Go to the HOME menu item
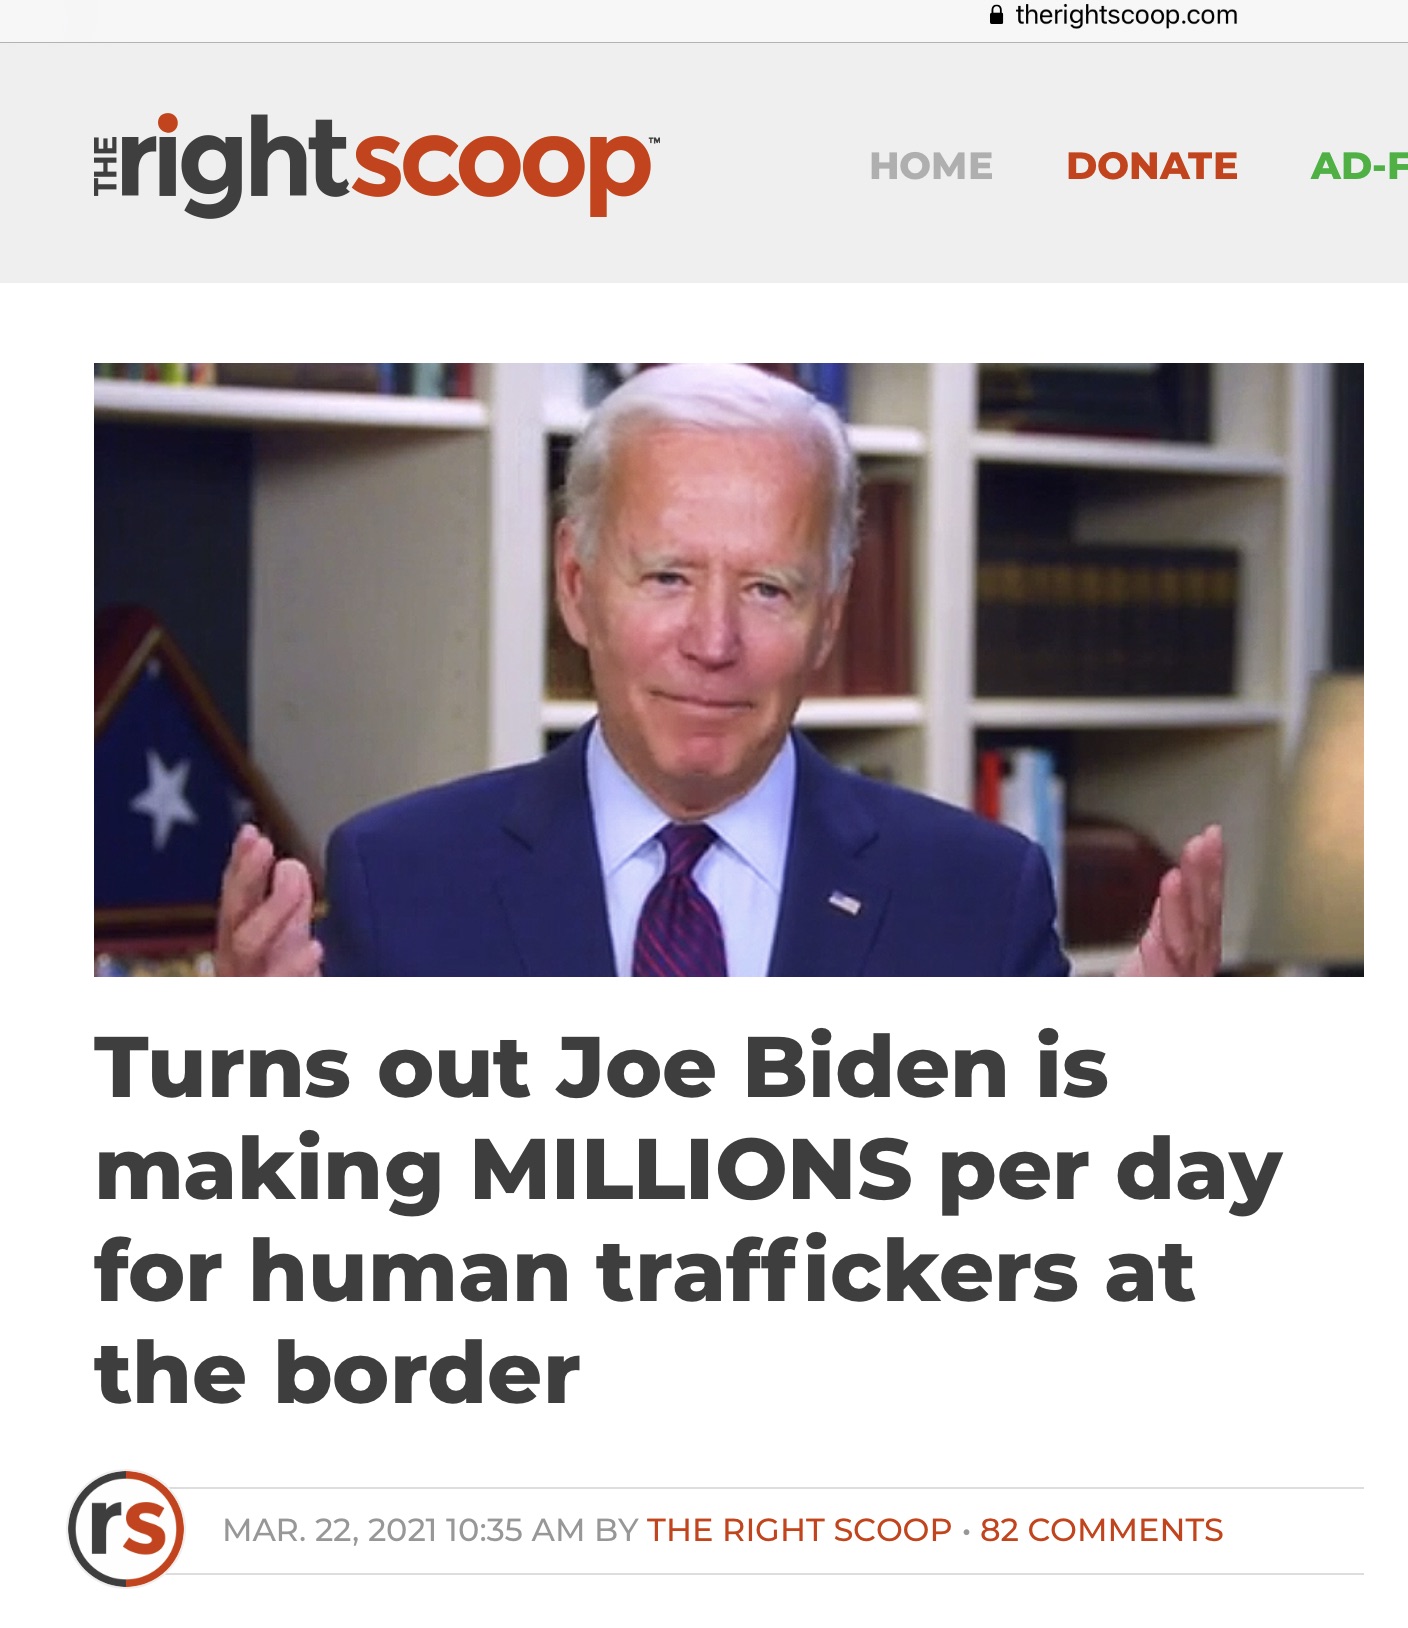 pos(931,166)
